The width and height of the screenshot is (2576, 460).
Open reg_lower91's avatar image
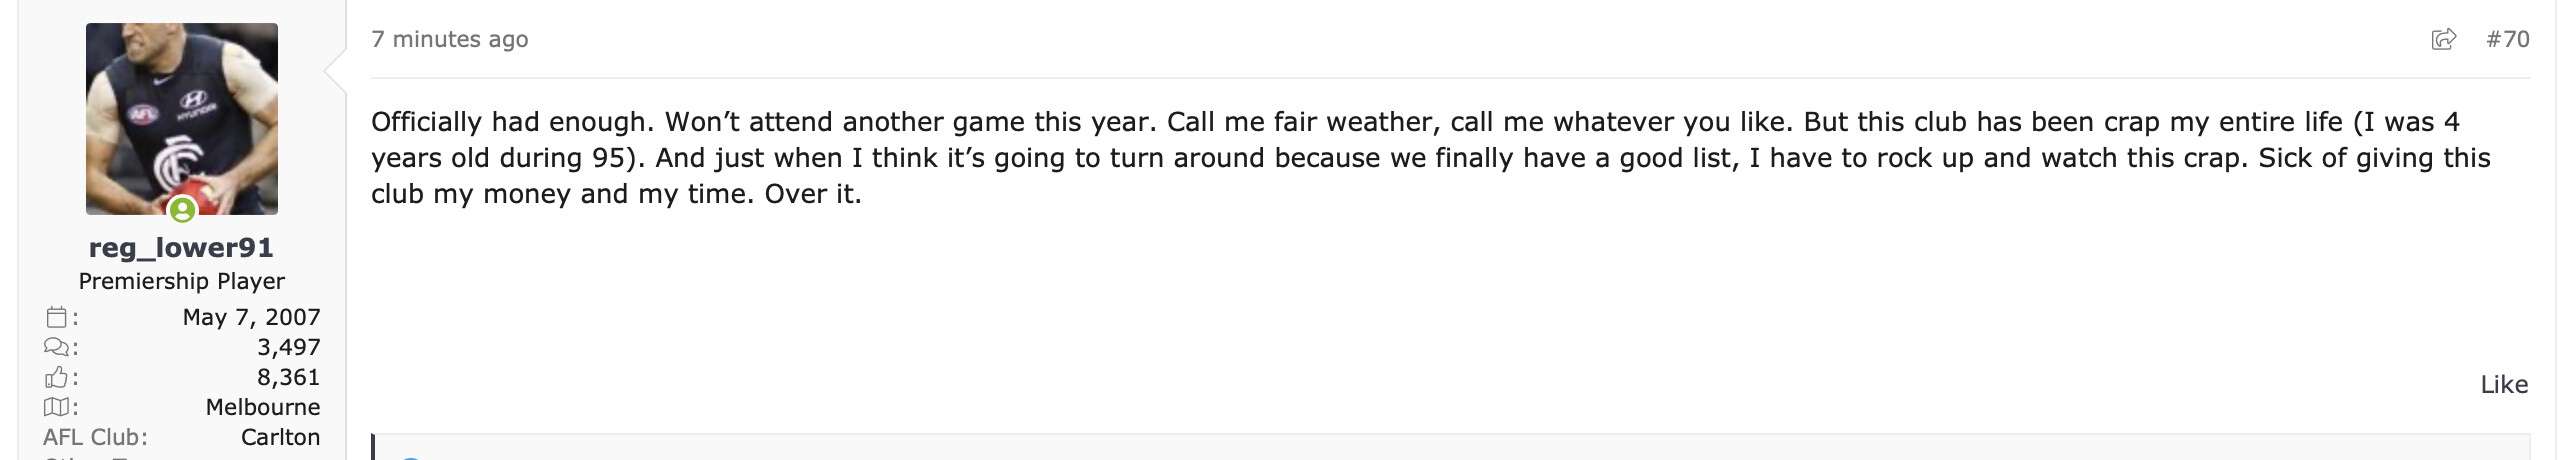point(182,119)
